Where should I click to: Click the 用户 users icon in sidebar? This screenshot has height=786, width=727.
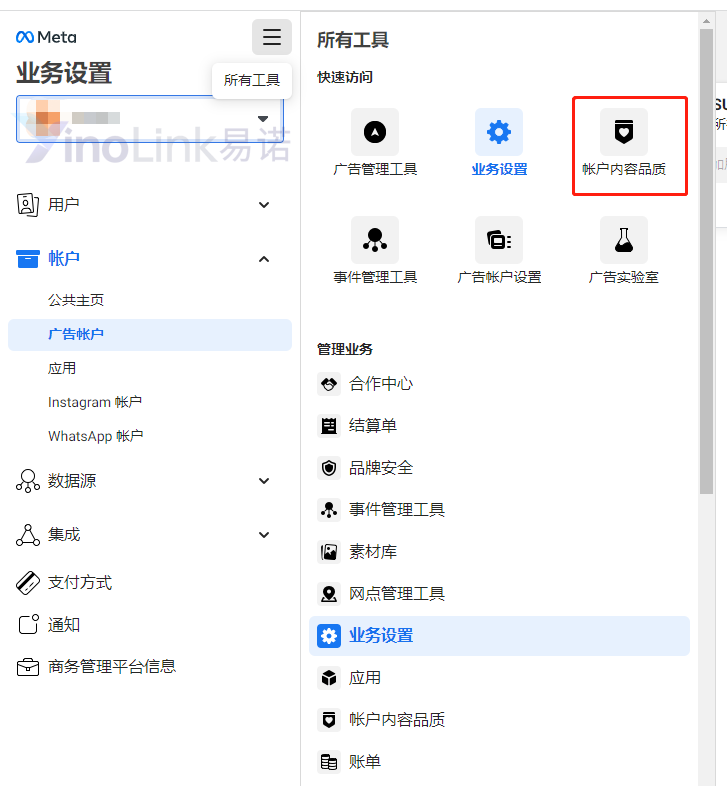pyautogui.click(x=28, y=205)
